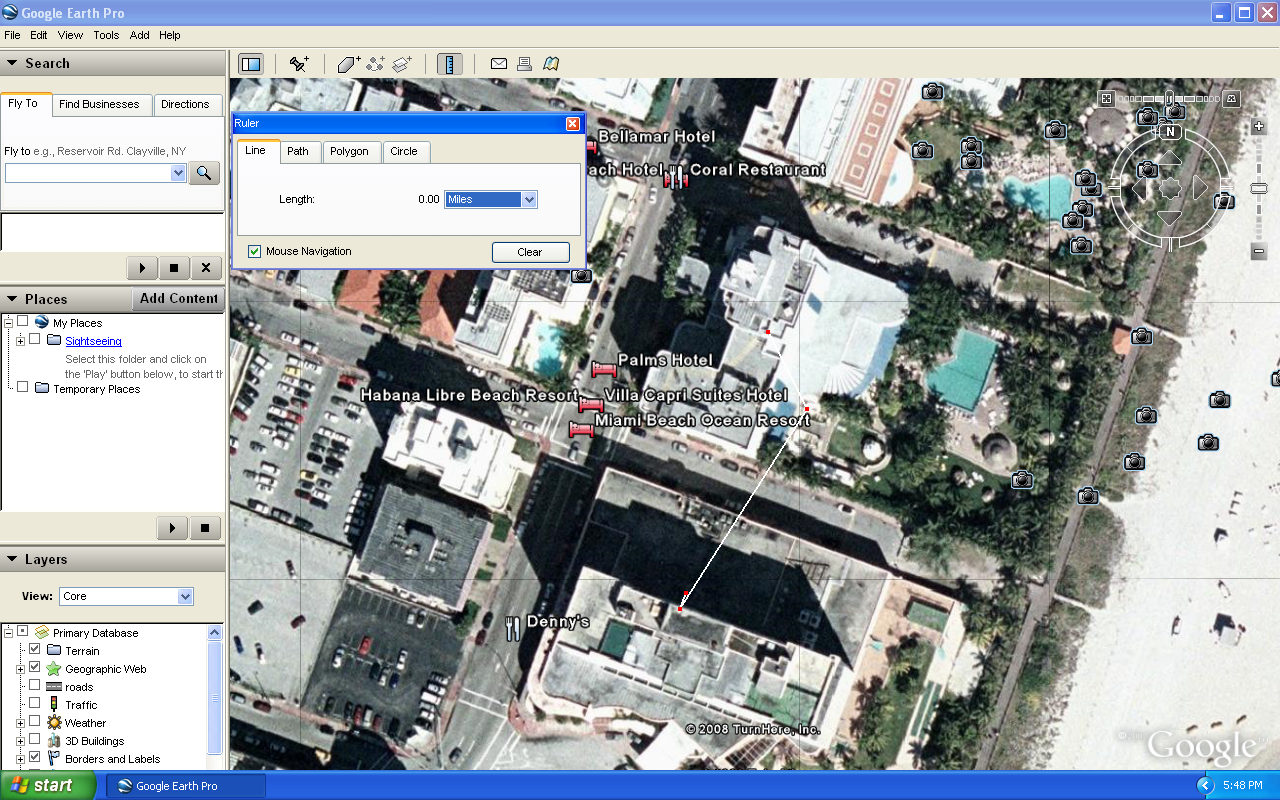Open the Miles unit dropdown
Screen dimensions: 1280x800
[491, 199]
